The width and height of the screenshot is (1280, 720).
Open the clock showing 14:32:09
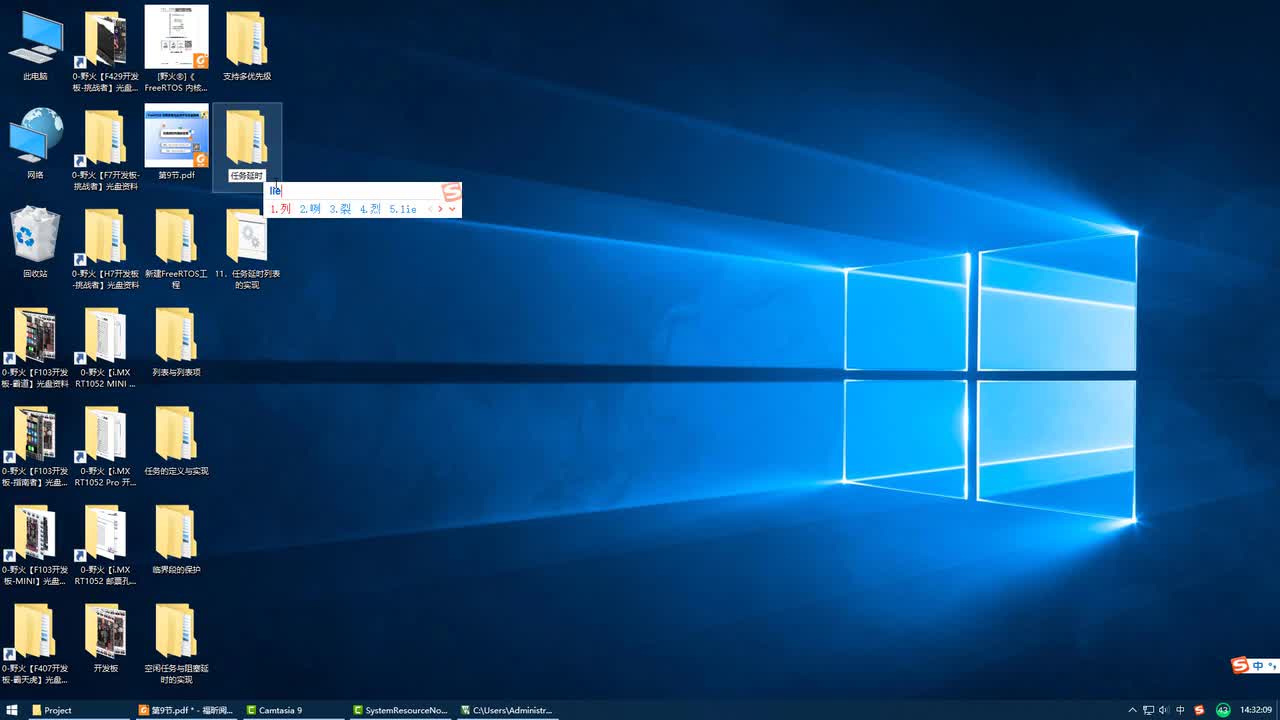click(x=1256, y=710)
